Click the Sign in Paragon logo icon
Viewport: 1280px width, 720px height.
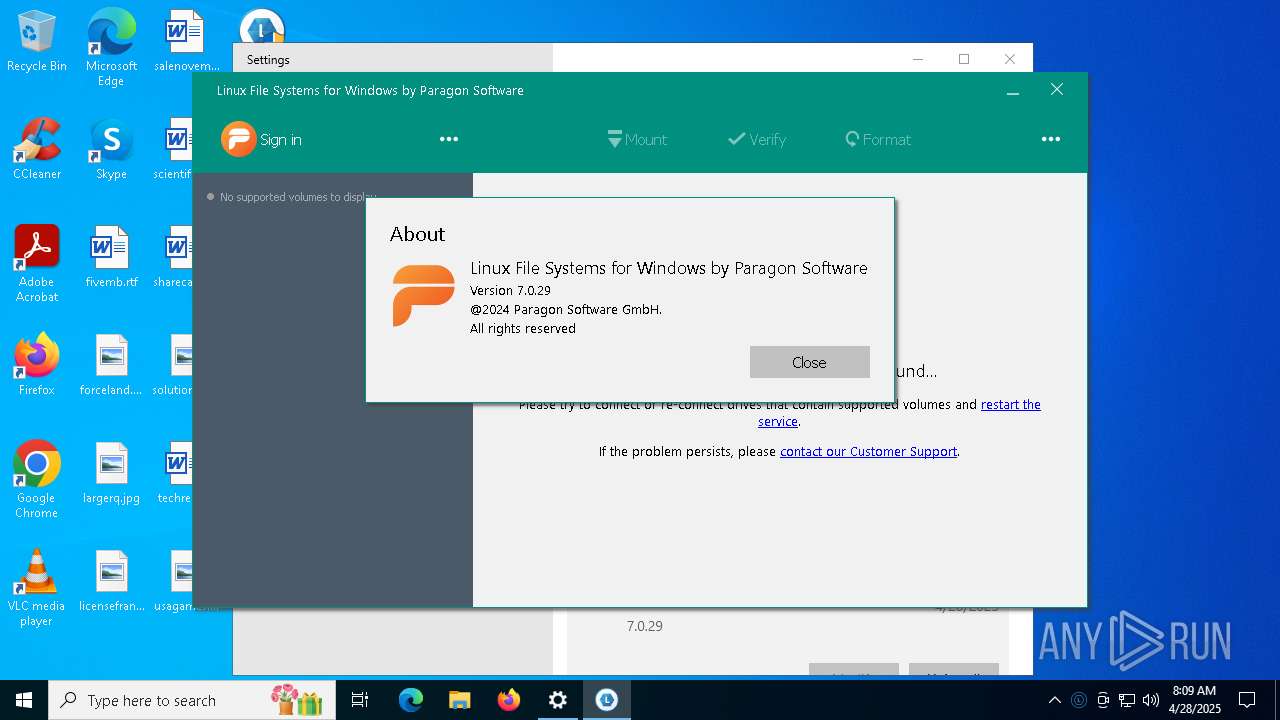click(x=238, y=139)
